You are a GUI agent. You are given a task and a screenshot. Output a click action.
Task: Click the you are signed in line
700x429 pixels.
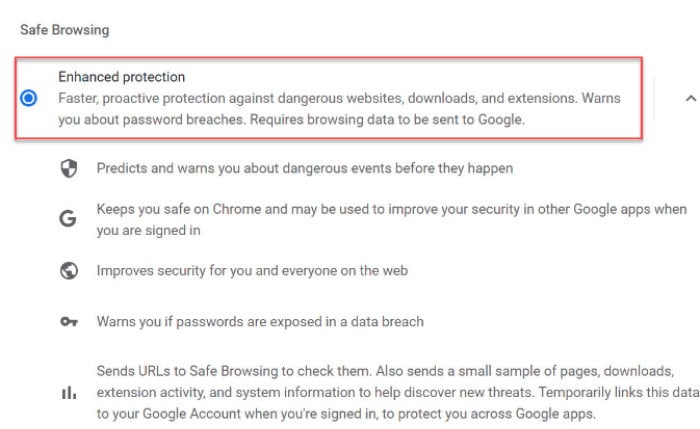[149, 231]
